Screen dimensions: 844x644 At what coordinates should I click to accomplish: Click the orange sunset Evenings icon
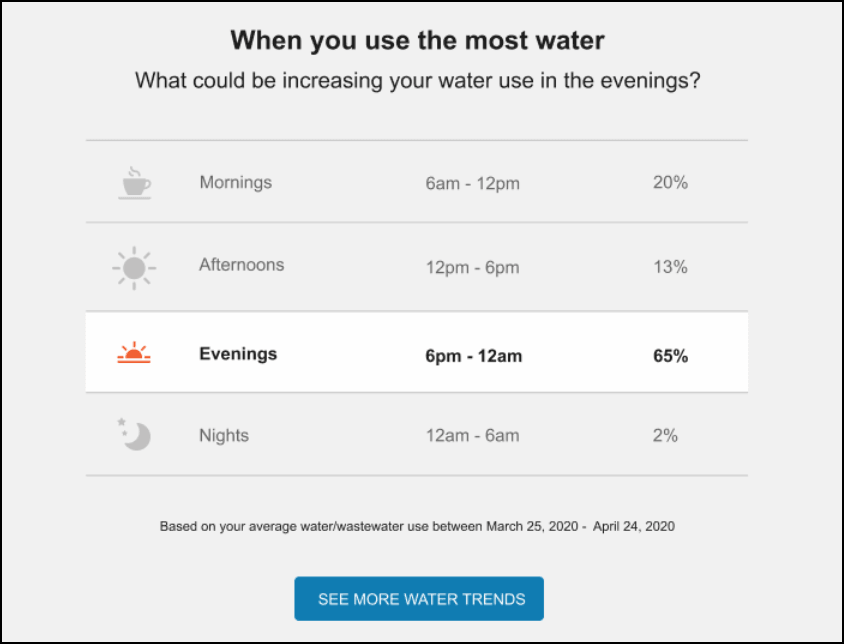pos(134,353)
